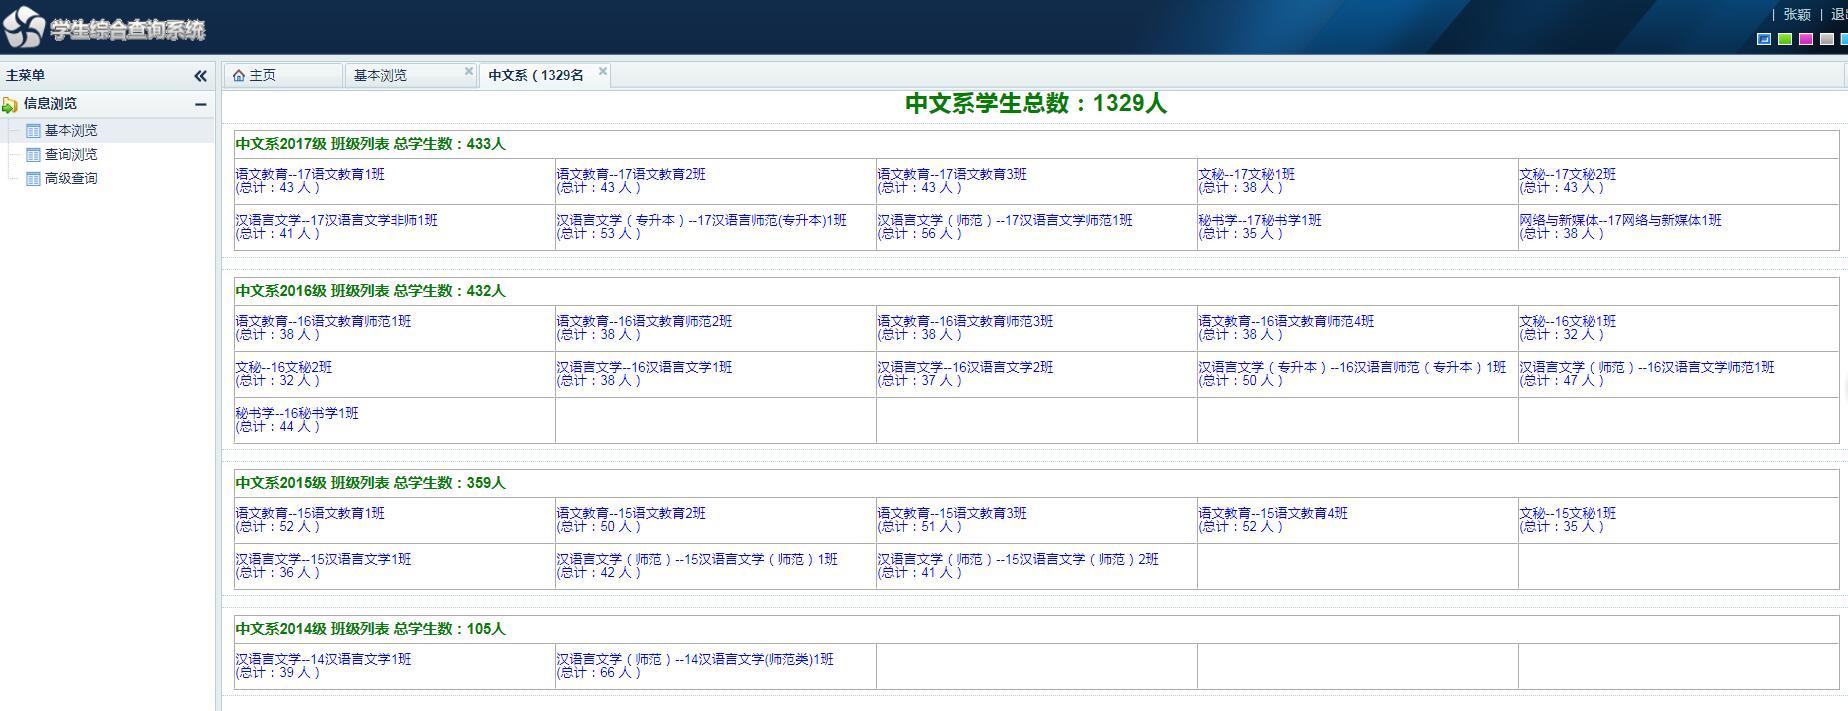Open 高级查询 in the sidebar
The width and height of the screenshot is (1848, 711).
71,179
